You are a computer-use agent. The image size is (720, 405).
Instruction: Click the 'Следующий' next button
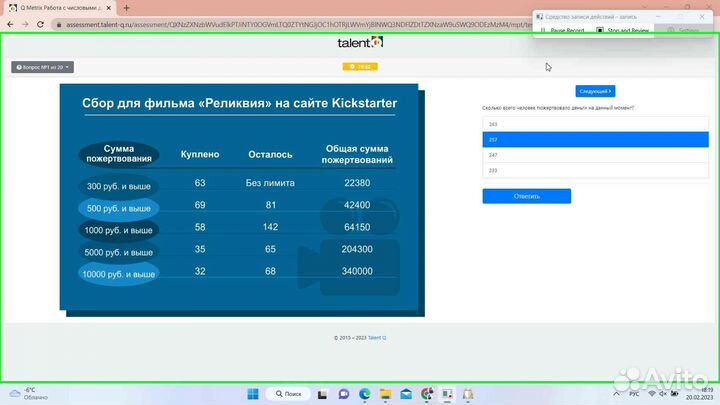(x=595, y=91)
